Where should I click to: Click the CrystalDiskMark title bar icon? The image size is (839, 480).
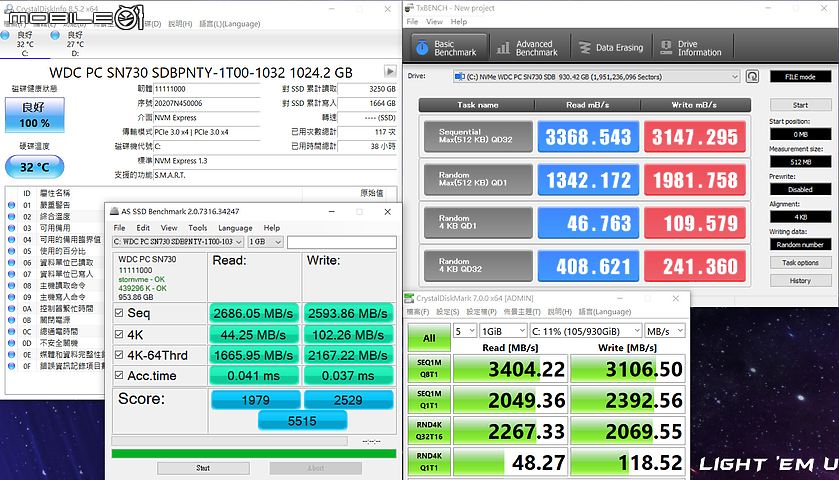tap(409, 298)
